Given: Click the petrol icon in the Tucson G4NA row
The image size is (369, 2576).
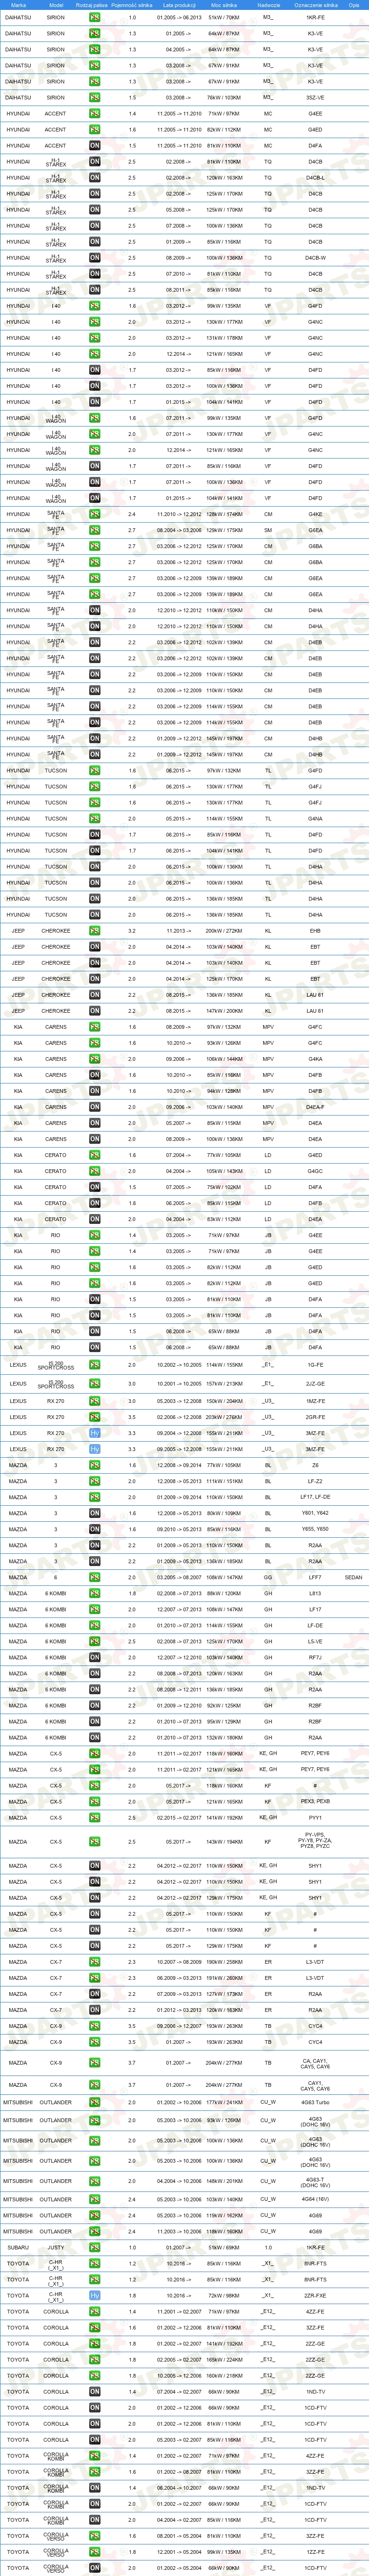Looking at the screenshot, I should (x=95, y=819).
